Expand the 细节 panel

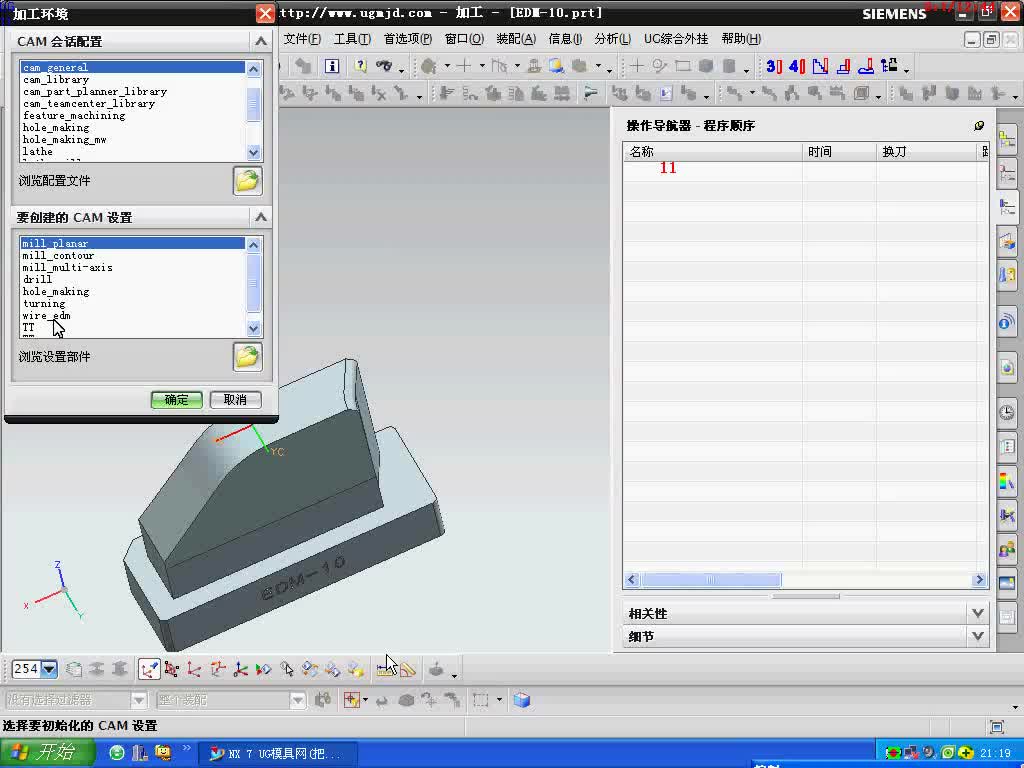click(978, 636)
